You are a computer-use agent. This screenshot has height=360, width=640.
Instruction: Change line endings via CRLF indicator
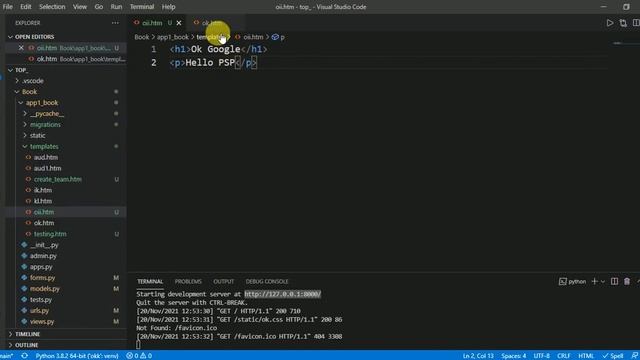click(564, 356)
